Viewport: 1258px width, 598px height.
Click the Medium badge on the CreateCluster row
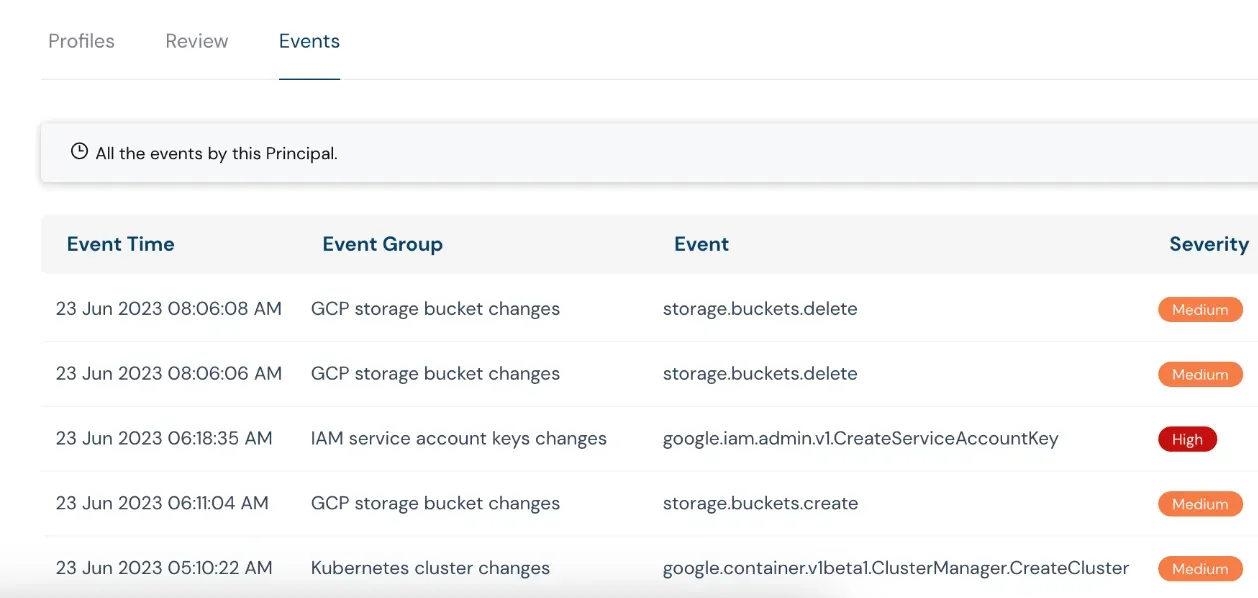(x=1199, y=568)
